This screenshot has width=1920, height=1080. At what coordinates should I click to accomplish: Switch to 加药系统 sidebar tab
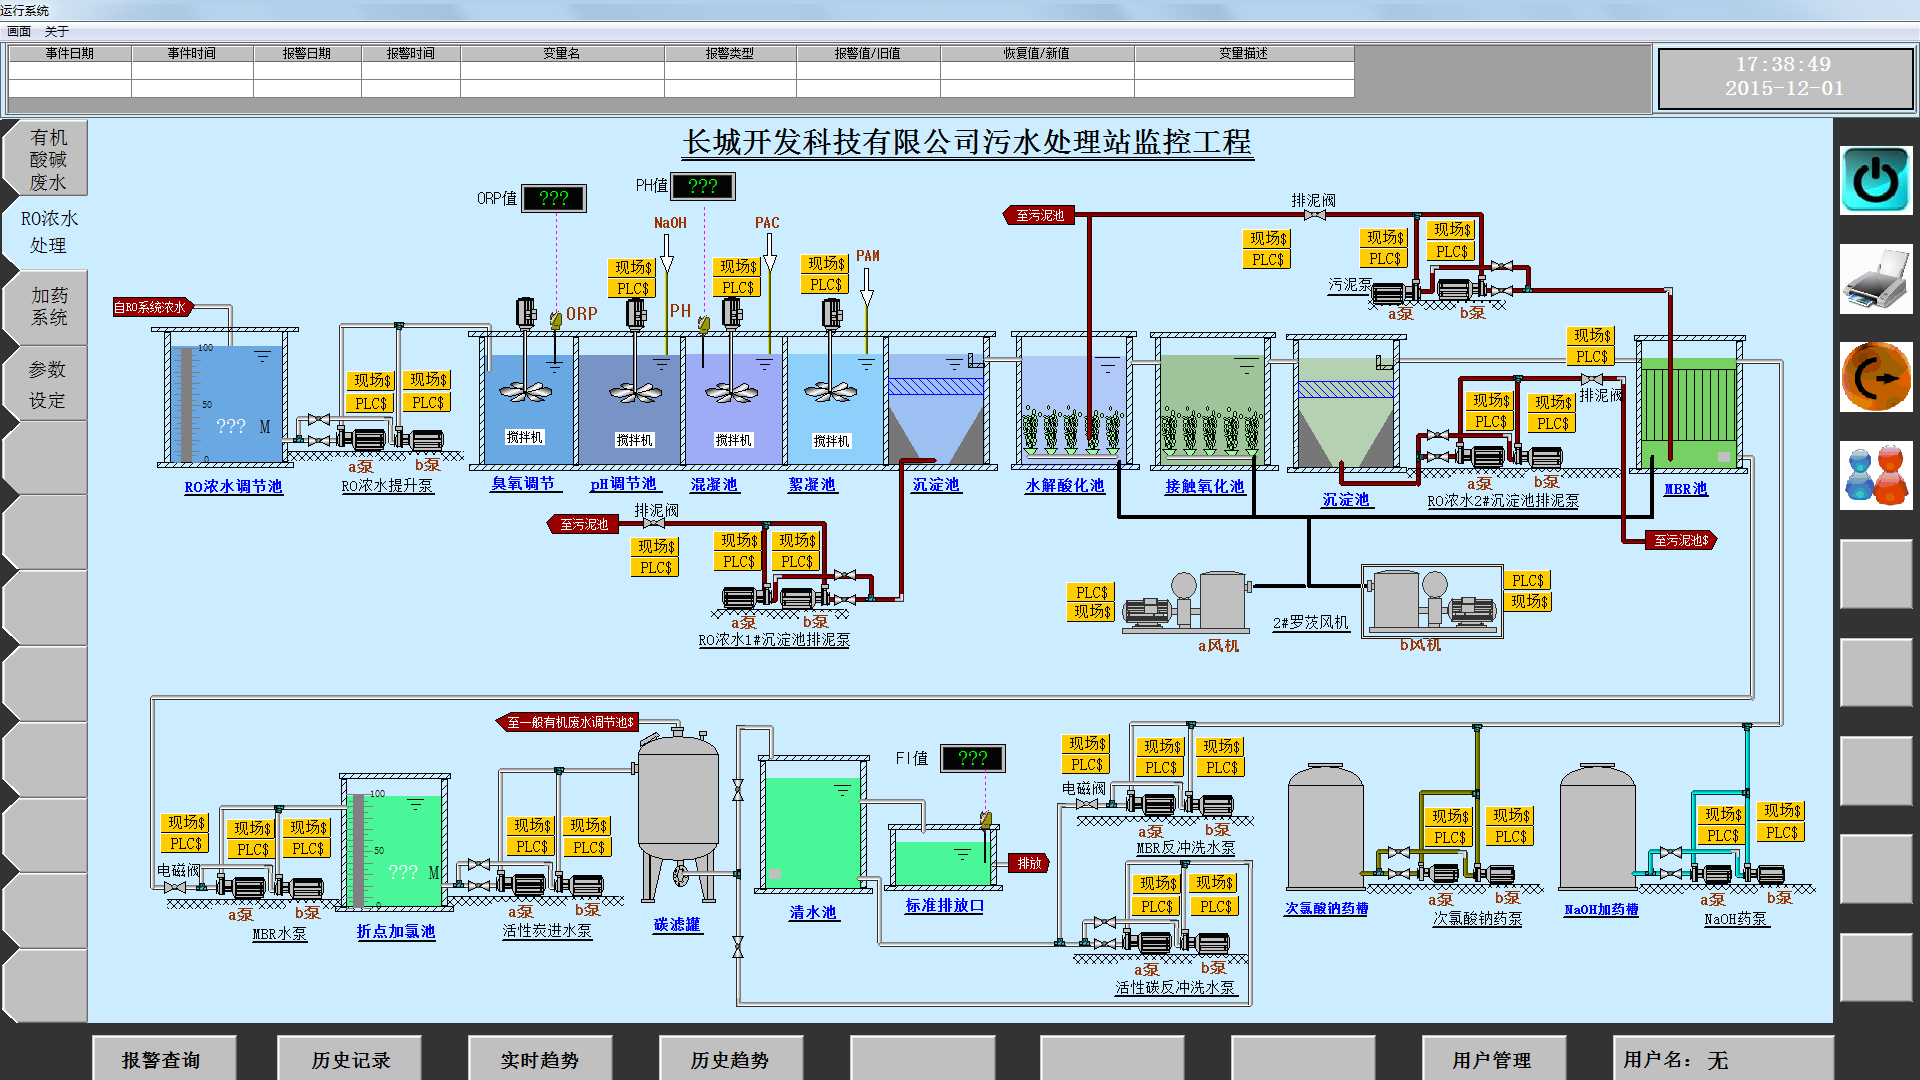pos(48,306)
